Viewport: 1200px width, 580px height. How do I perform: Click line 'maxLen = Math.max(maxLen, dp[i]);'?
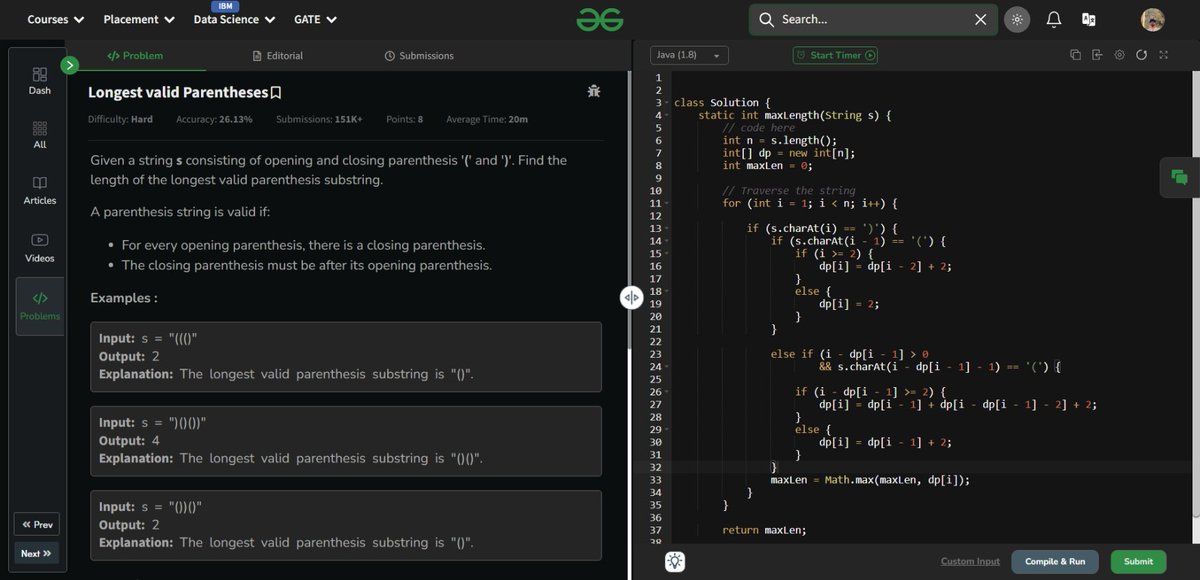point(870,480)
